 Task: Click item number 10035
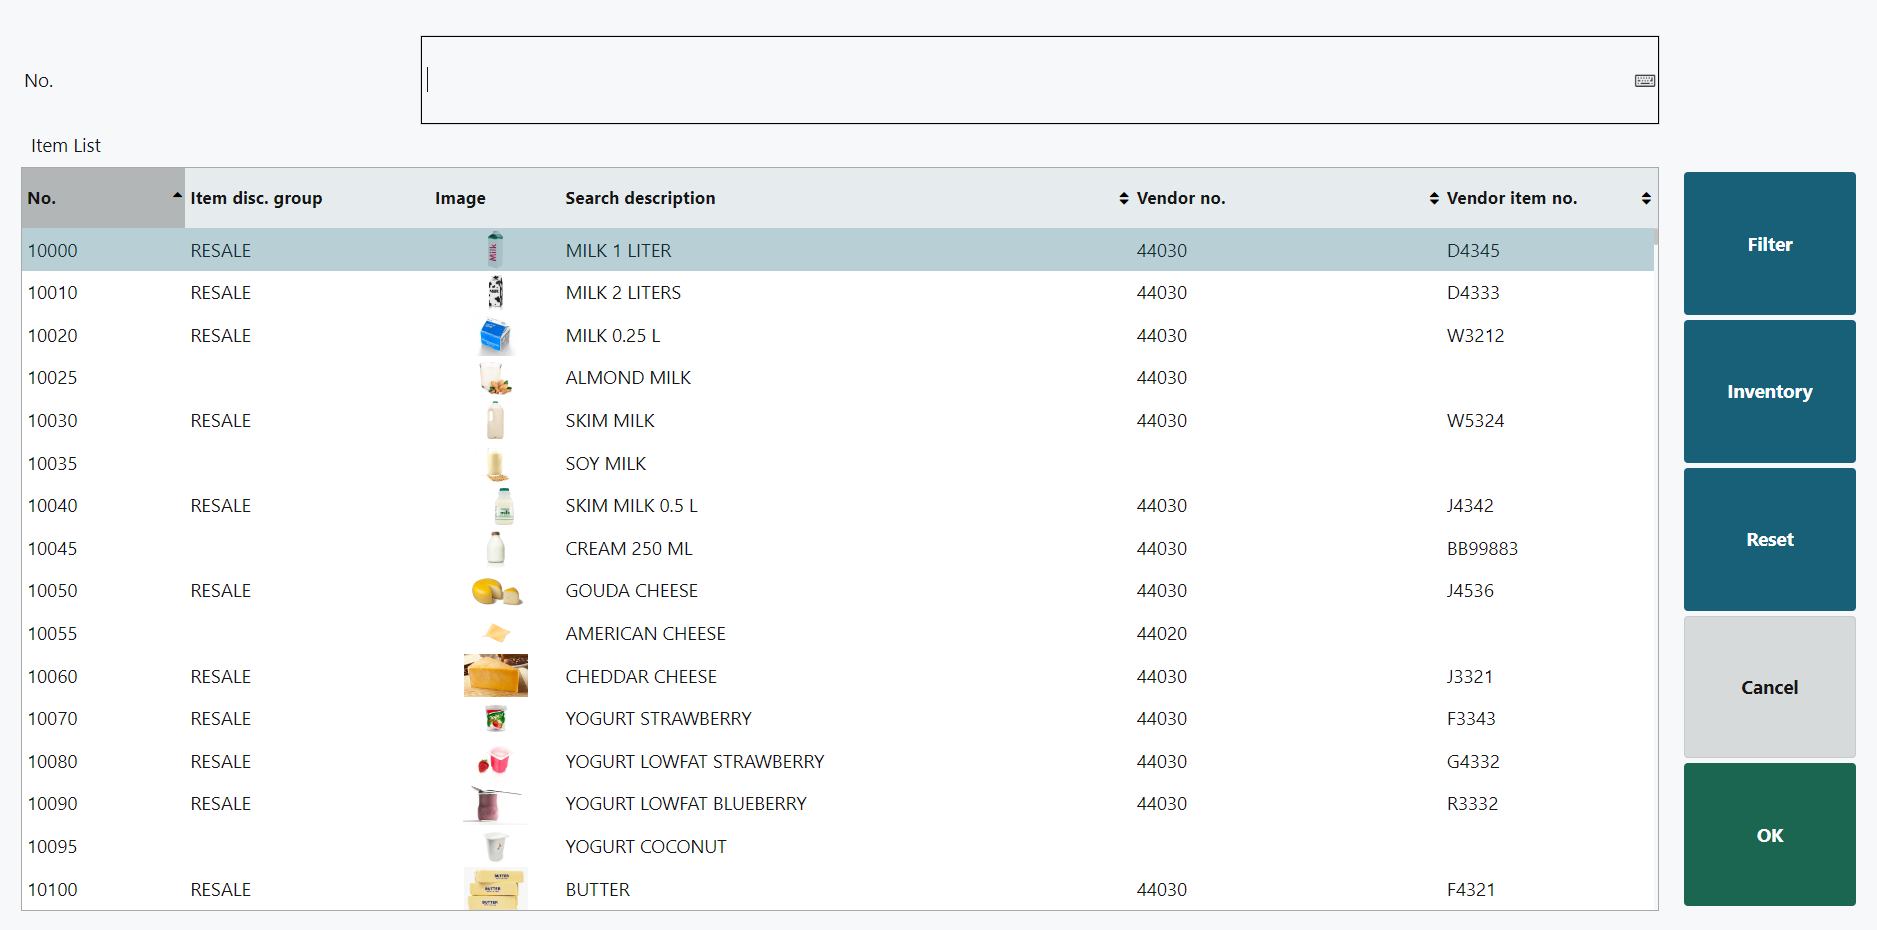pos(52,464)
